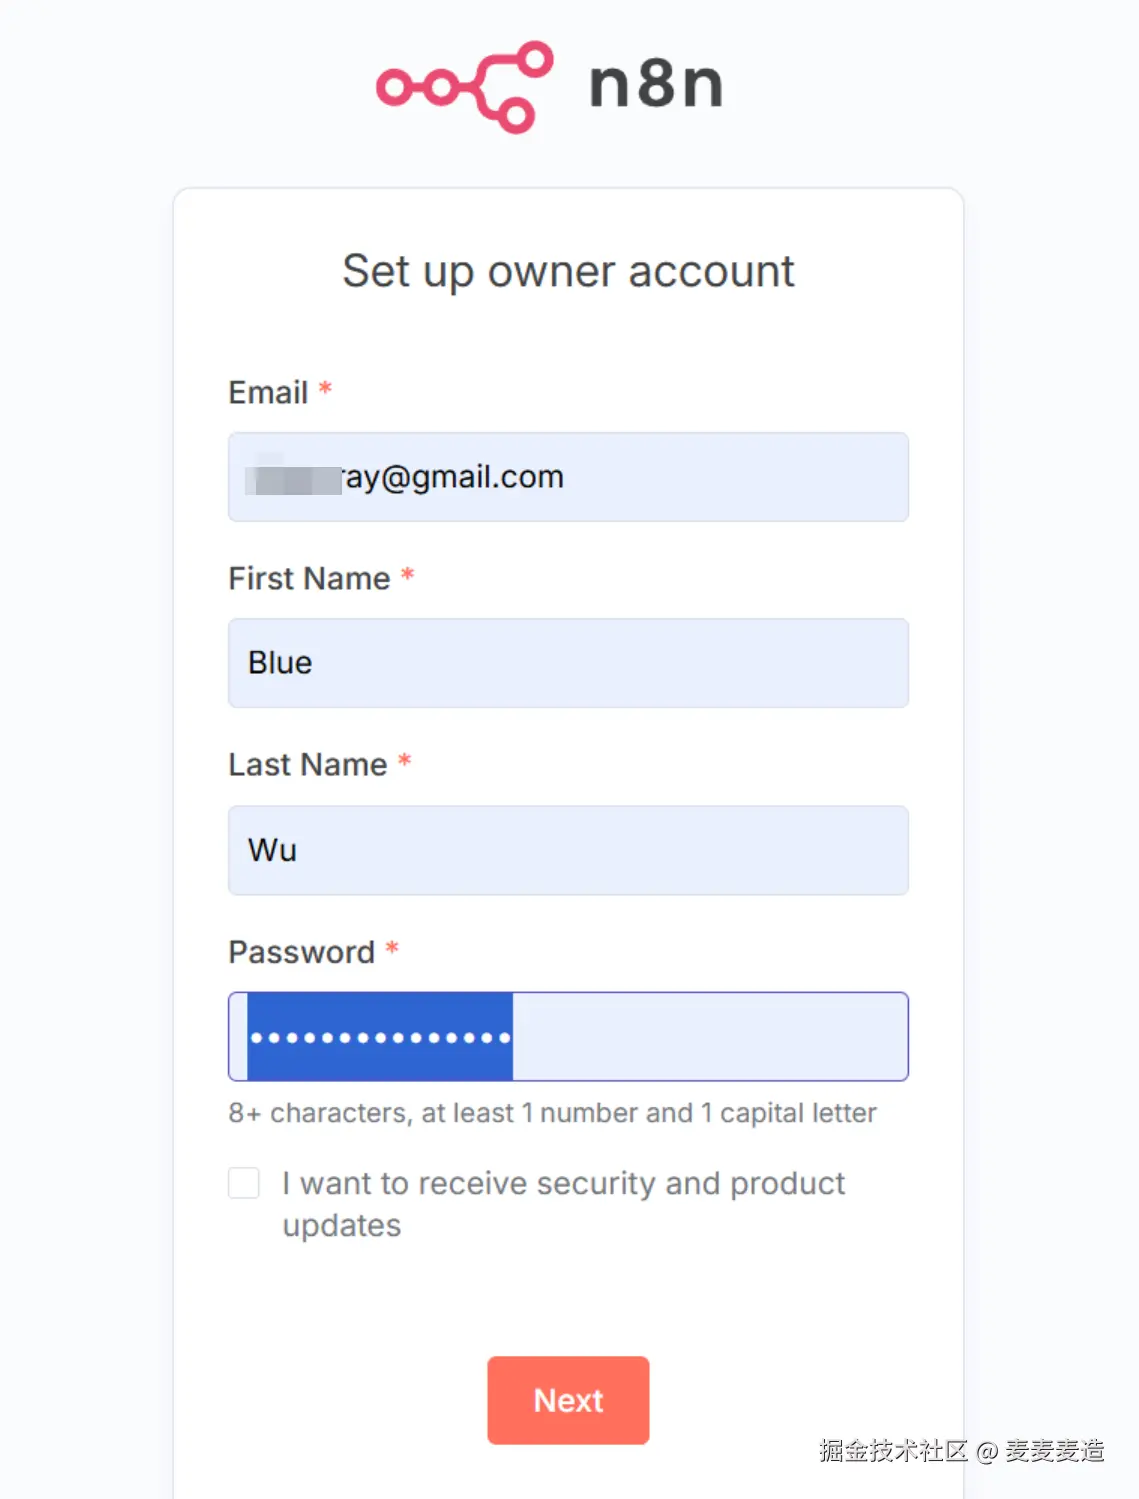The image size is (1139, 1499).
Task: Click inside the Password input field
Action: pyautogui.click(x=700, y=1037)
